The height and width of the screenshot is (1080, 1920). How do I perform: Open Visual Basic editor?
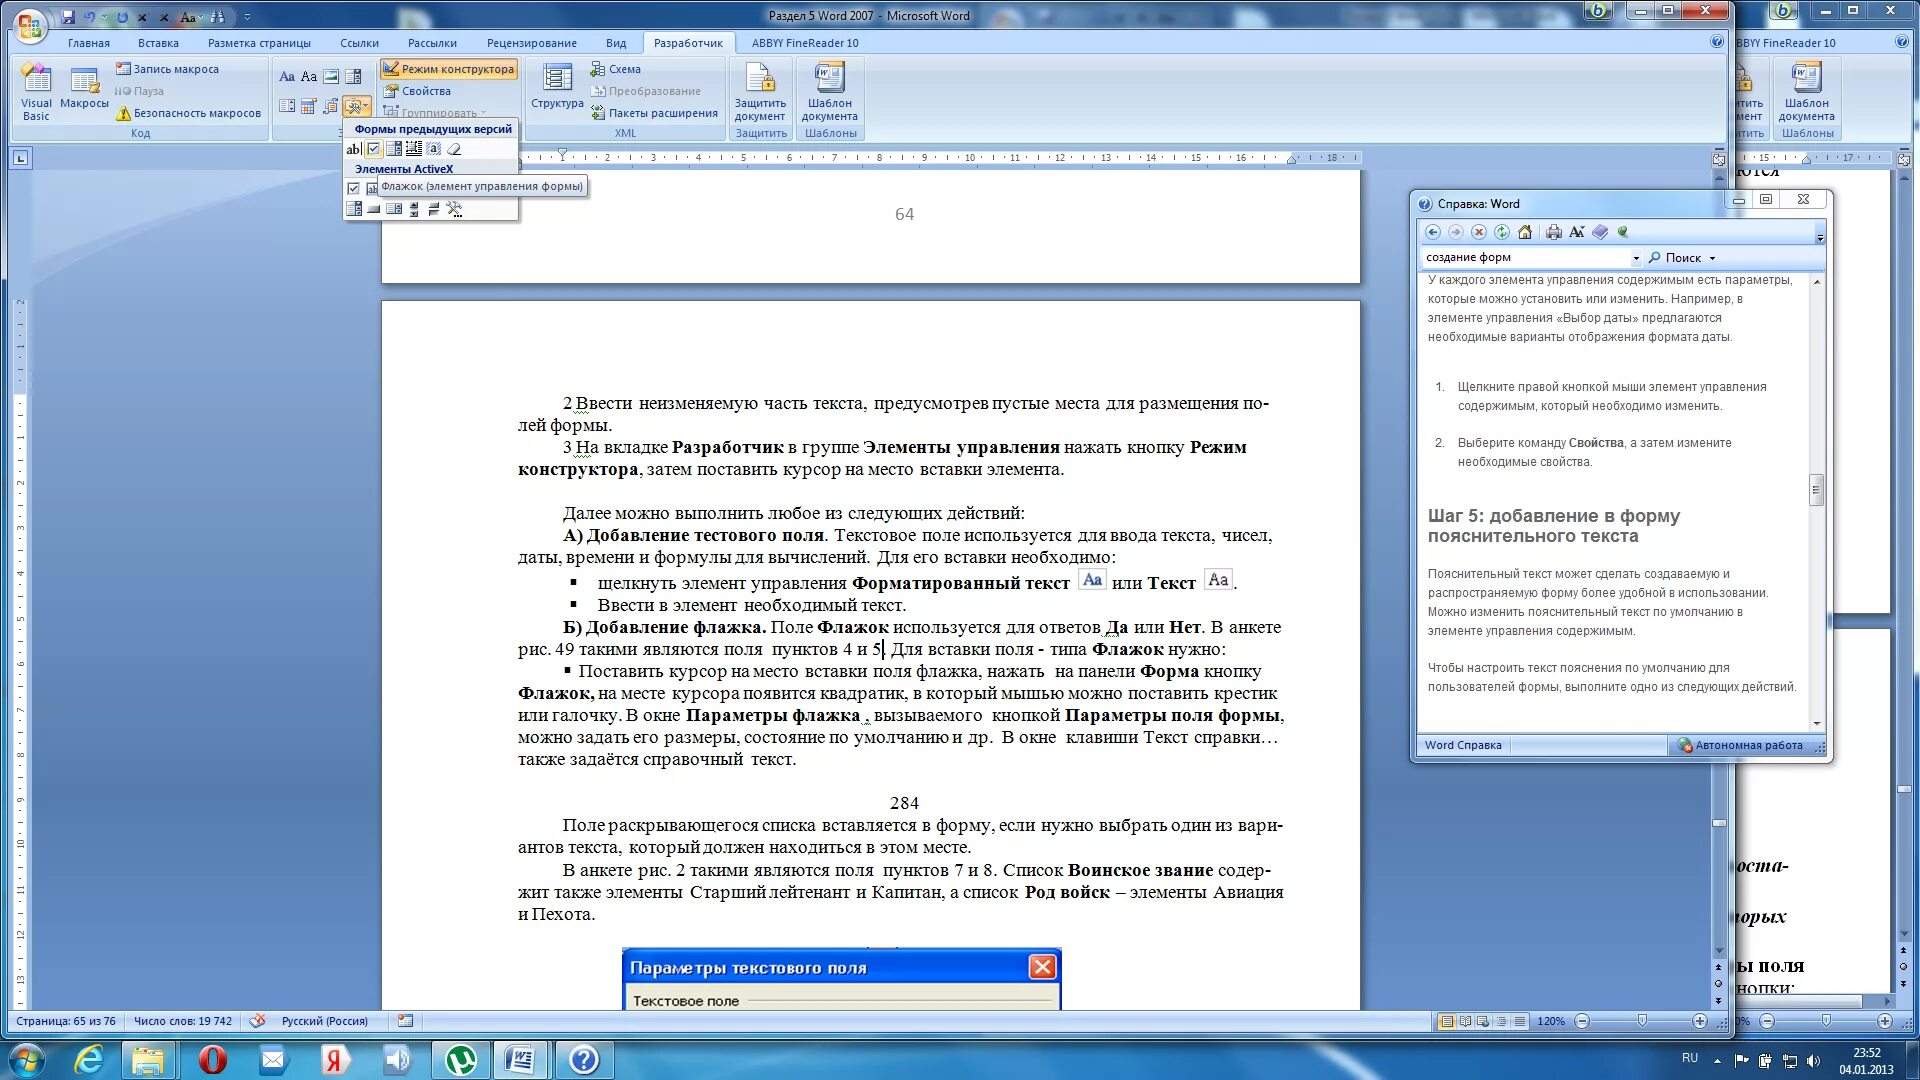pyautogui.click(x=36, y=90)
